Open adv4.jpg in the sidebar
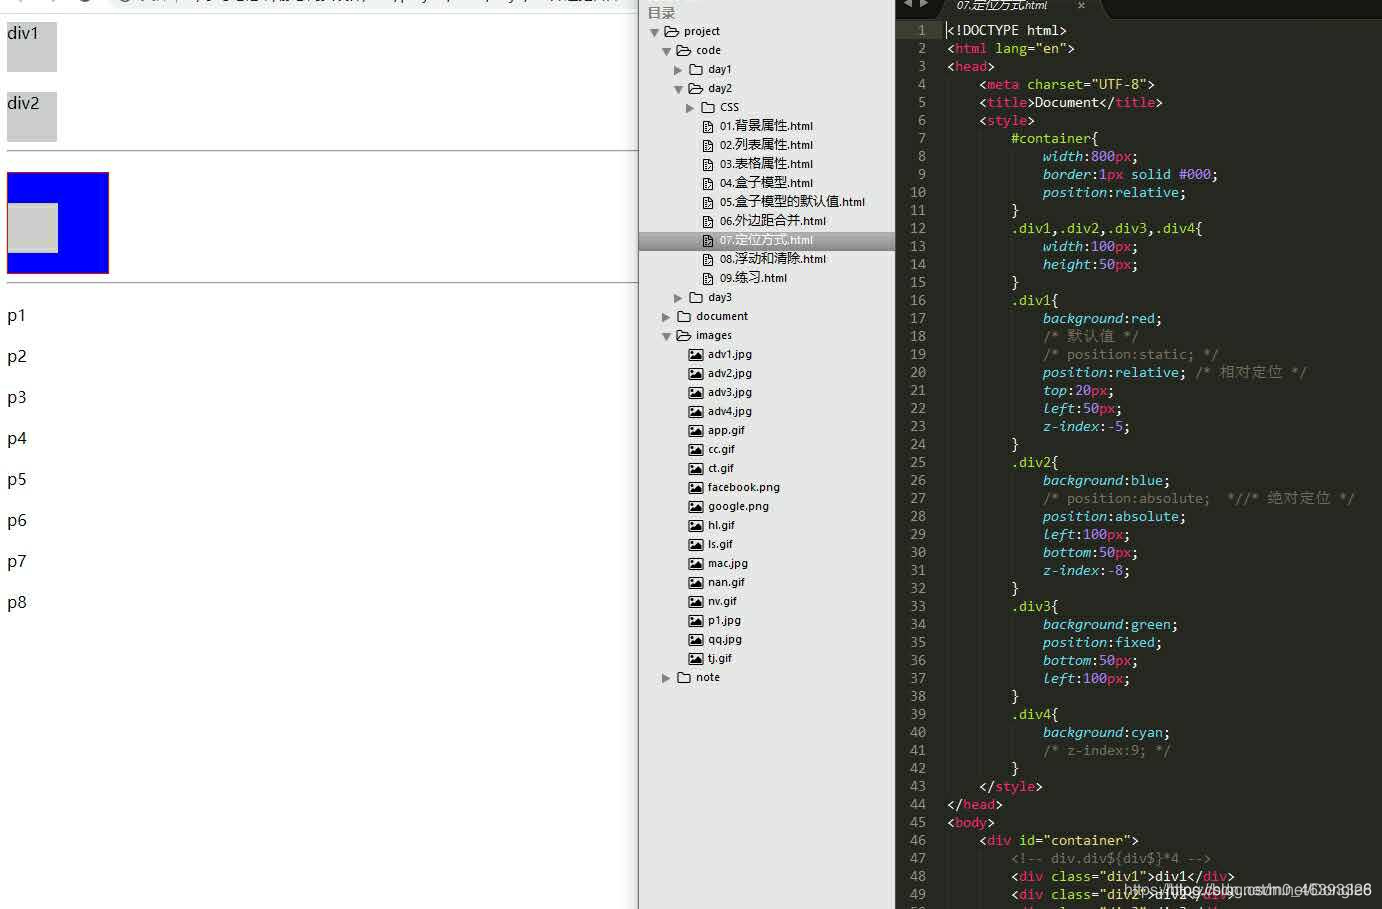 [729, 411]
